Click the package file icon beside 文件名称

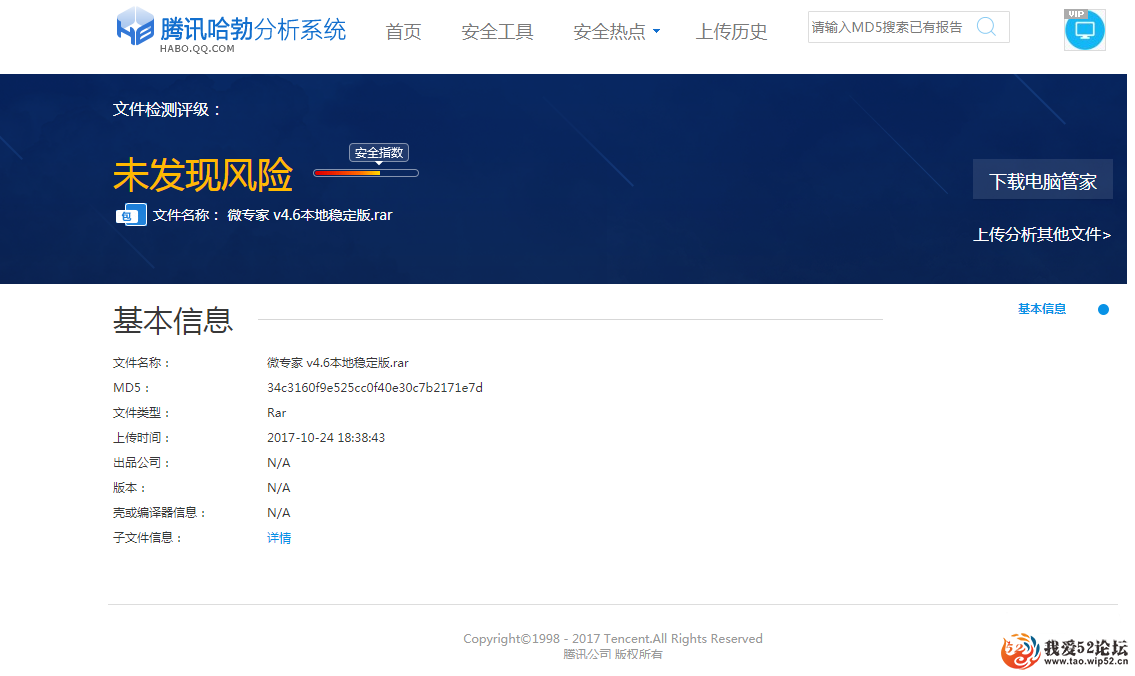pos(131,215)
